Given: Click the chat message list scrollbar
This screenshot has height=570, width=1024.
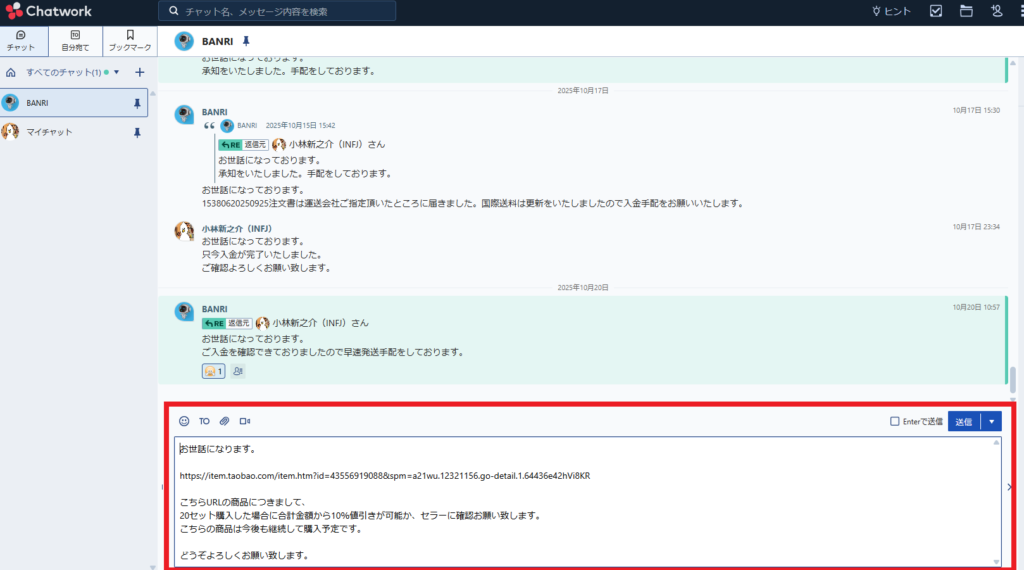Looking at the screenshot, I should click(x=1012, y=380).
